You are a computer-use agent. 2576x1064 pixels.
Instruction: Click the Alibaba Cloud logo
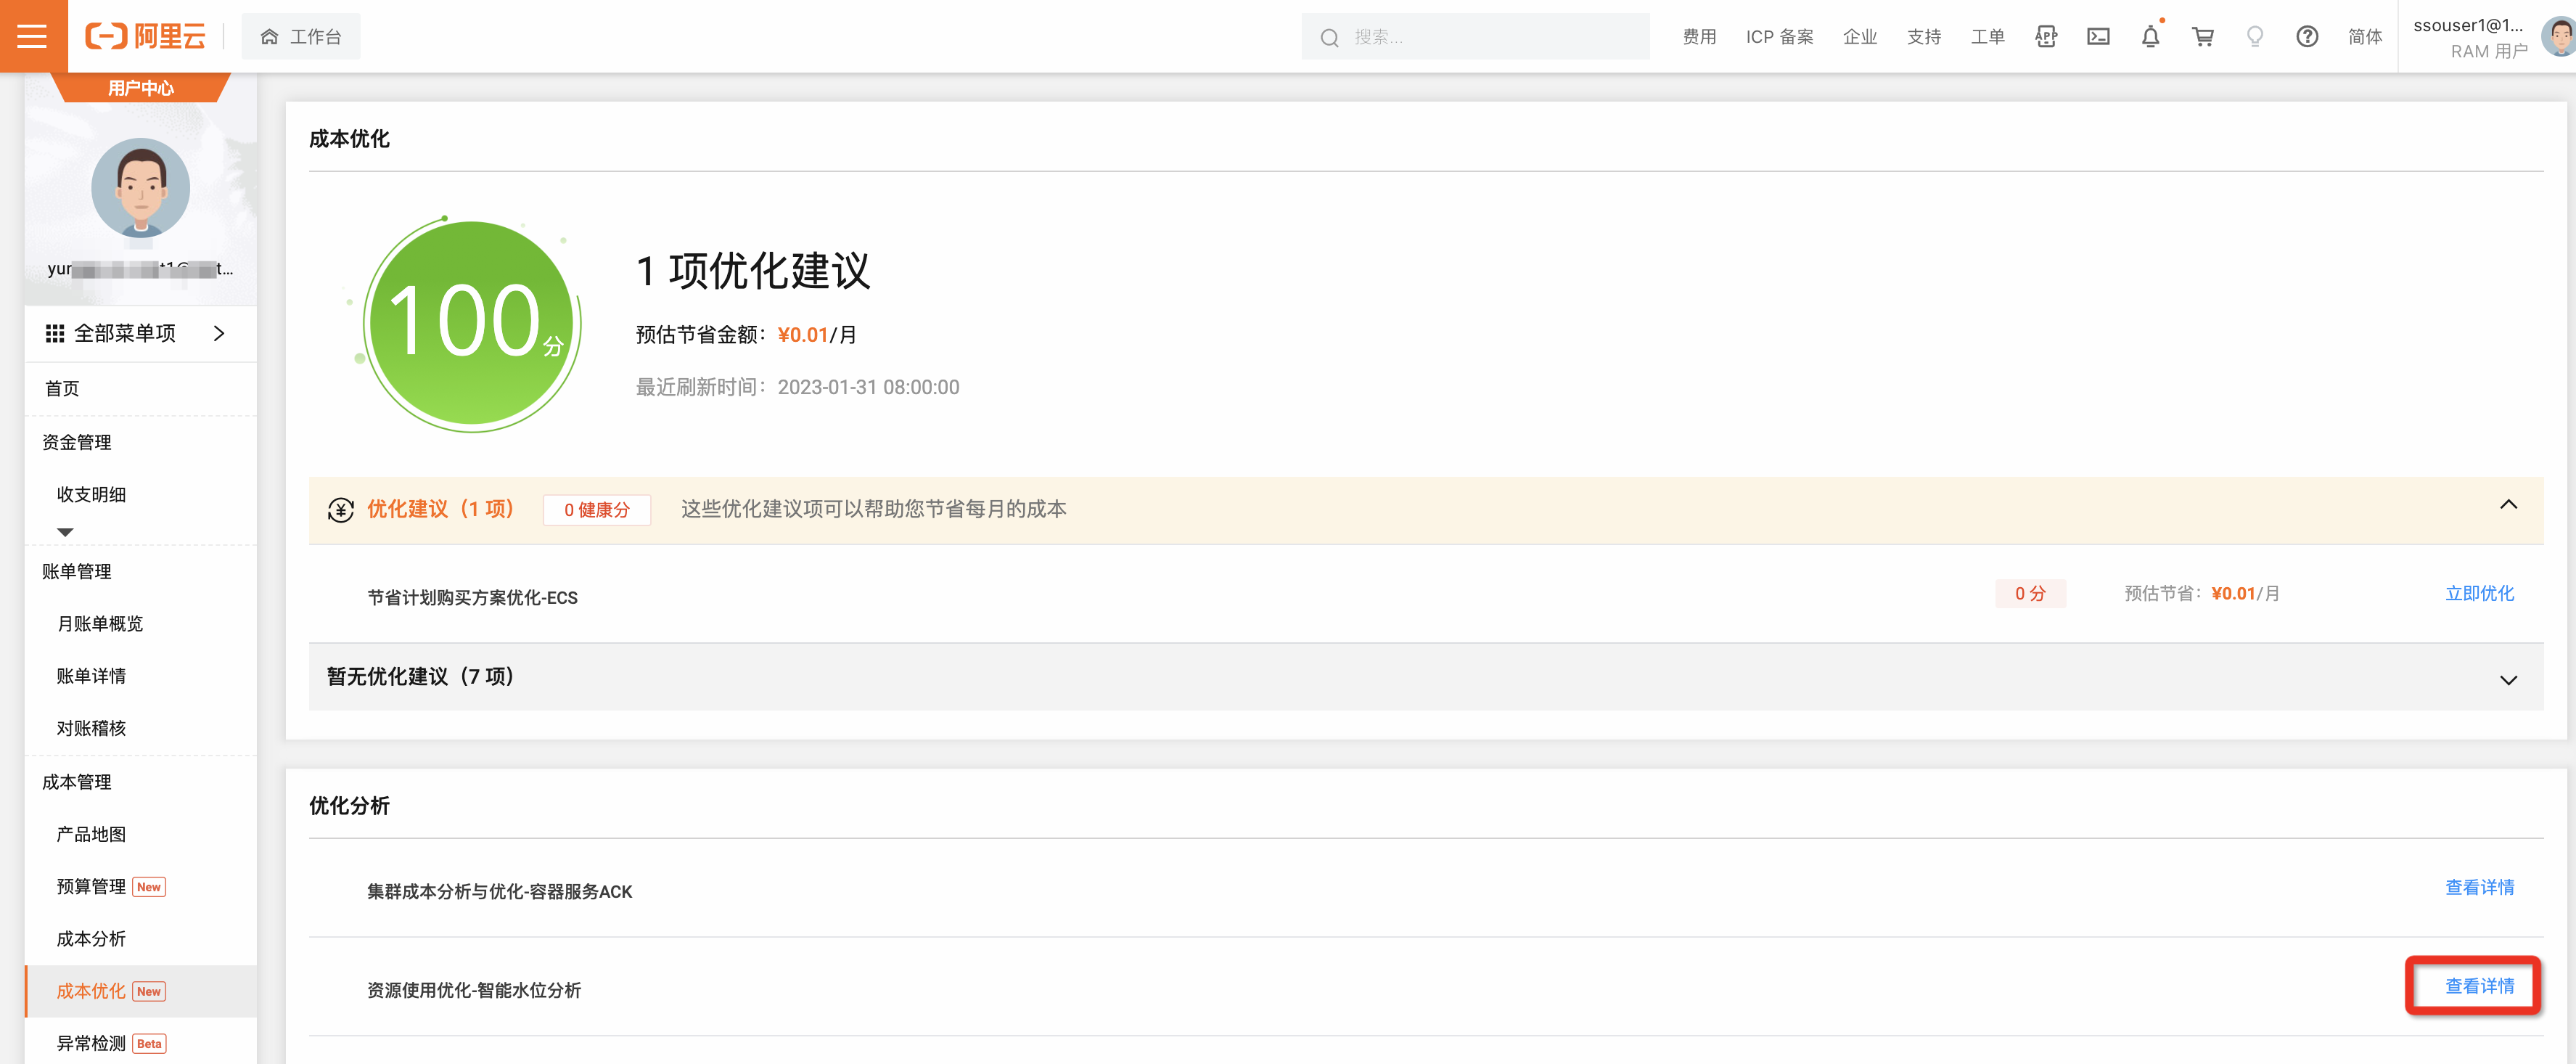tap(146, 36)
